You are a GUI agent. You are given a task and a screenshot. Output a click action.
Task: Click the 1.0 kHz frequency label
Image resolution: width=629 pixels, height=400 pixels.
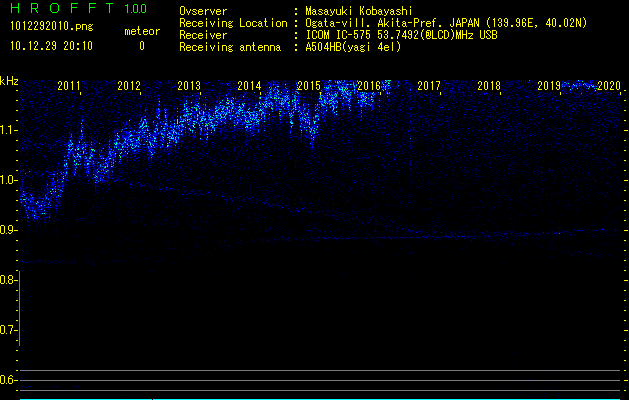point(8,180)
